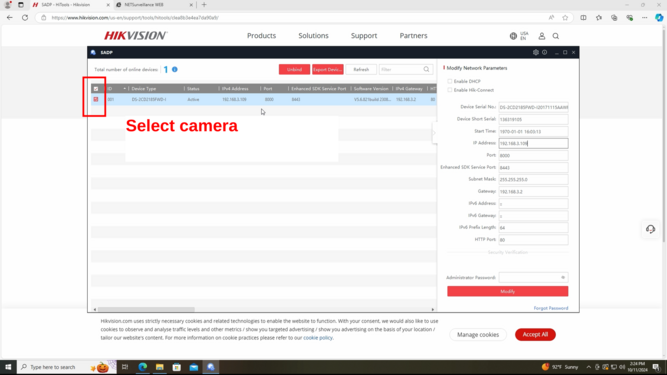Viewport: 667px width, 375px height.
Task: Open region language globe icon
Action: click(x=513, y=36)
